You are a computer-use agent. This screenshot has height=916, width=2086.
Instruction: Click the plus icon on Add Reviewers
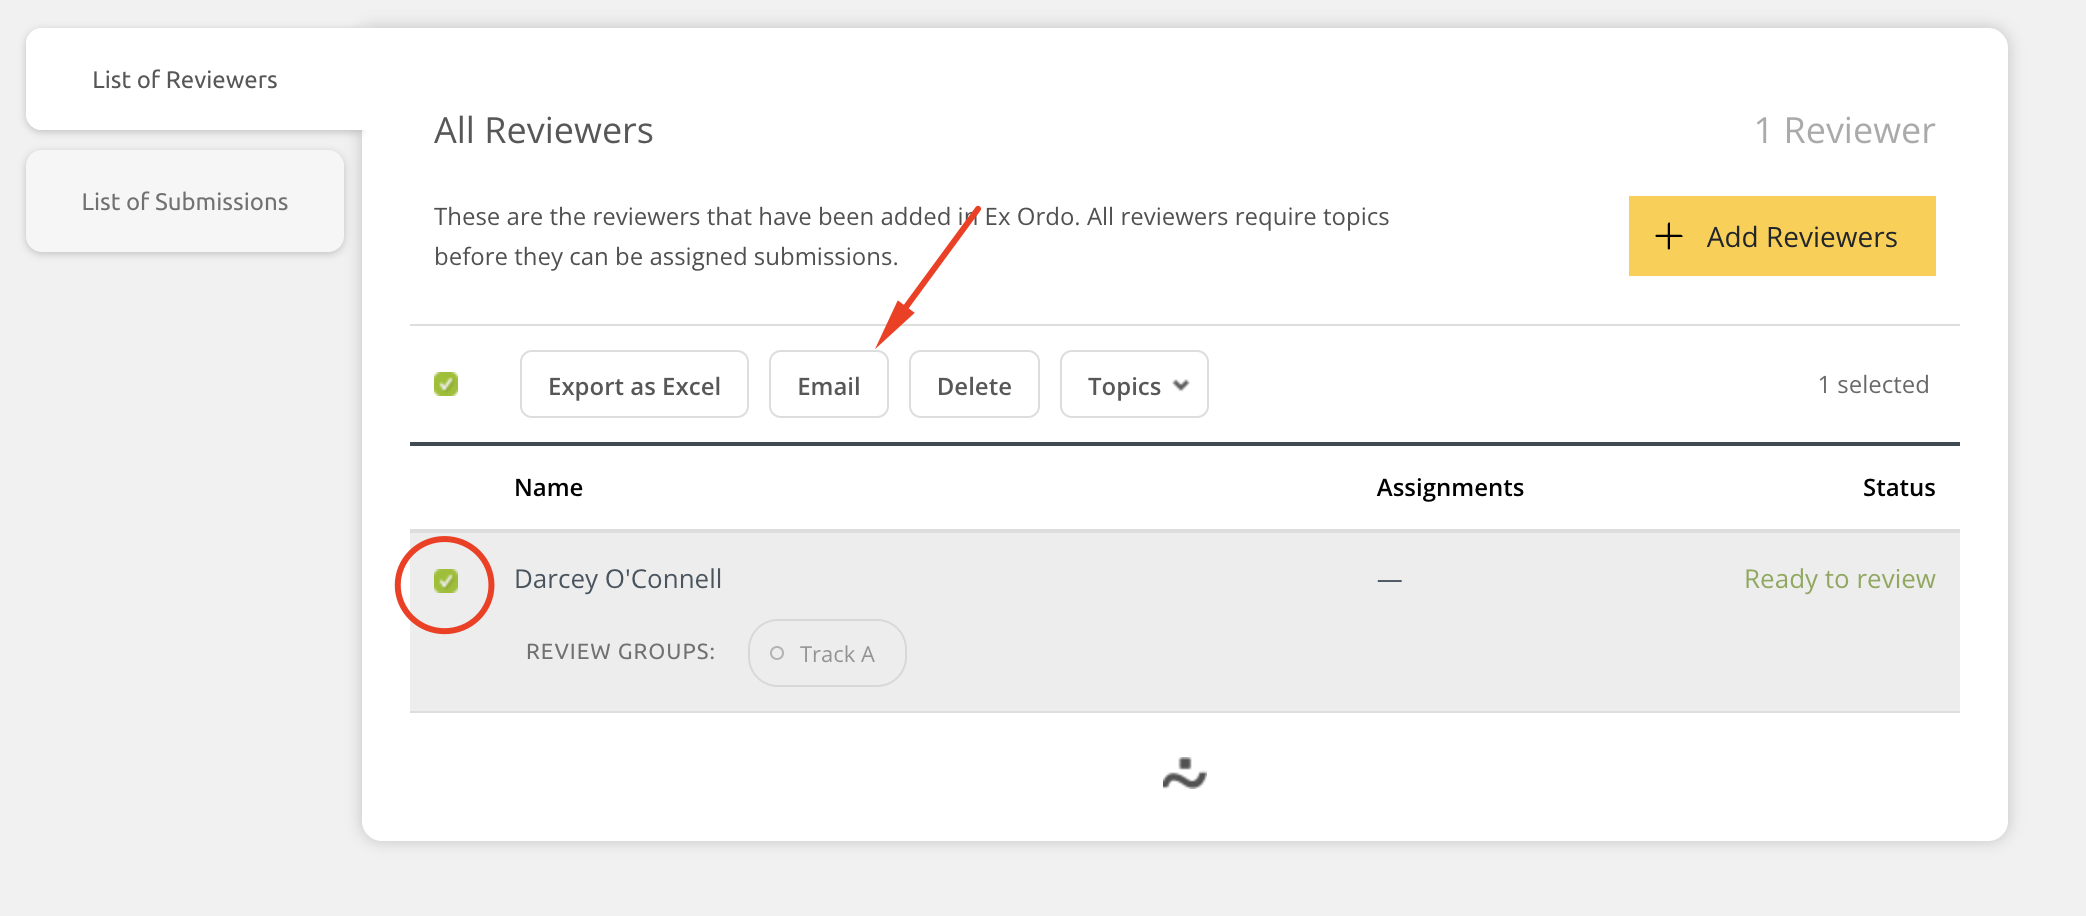[1668, 237]
